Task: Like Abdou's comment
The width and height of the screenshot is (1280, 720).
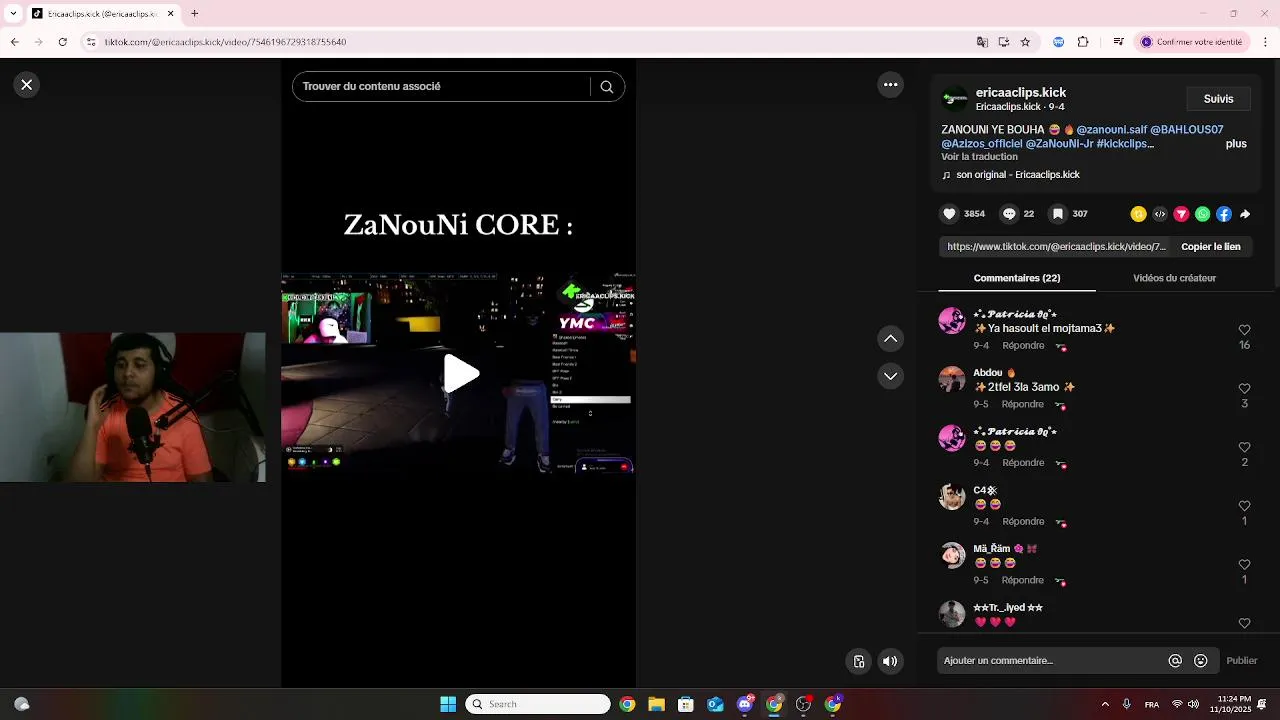Action: click(x=1244, y=388)
